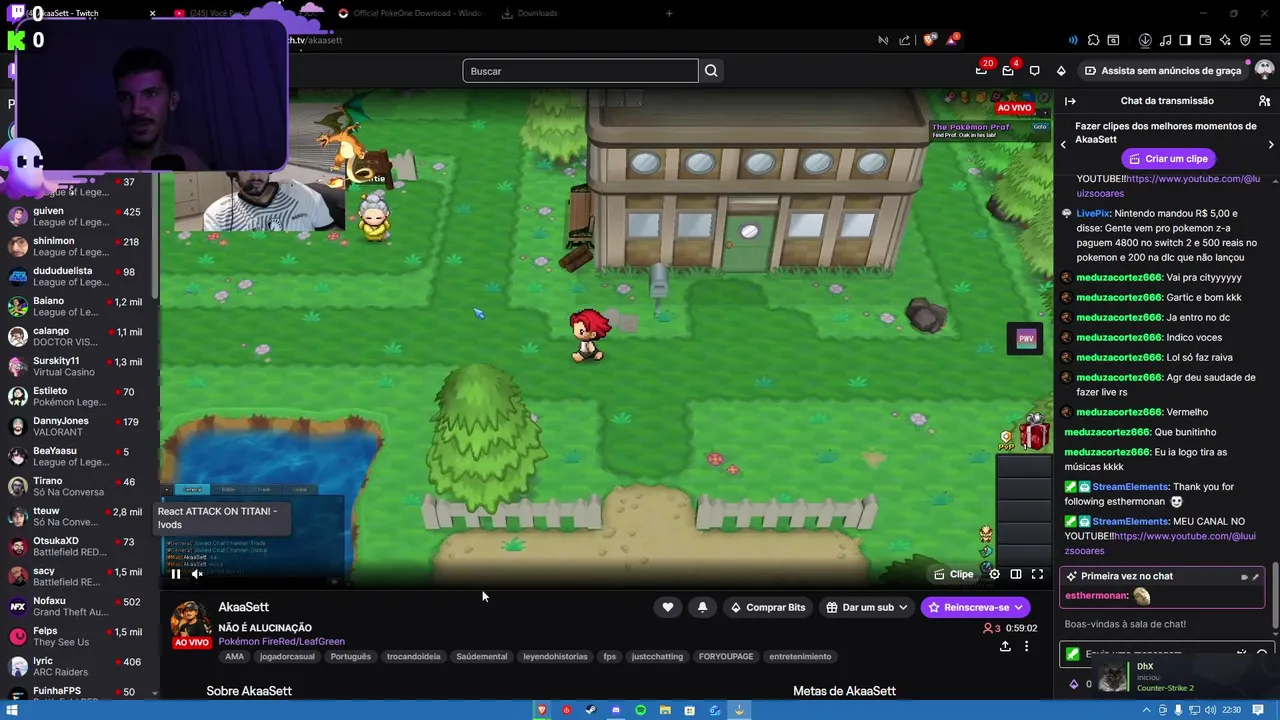The width and height of the screenshot is (1280, 720).
Task: Expand the Reinscreva-se dropdown
Action: coord(976,607)
